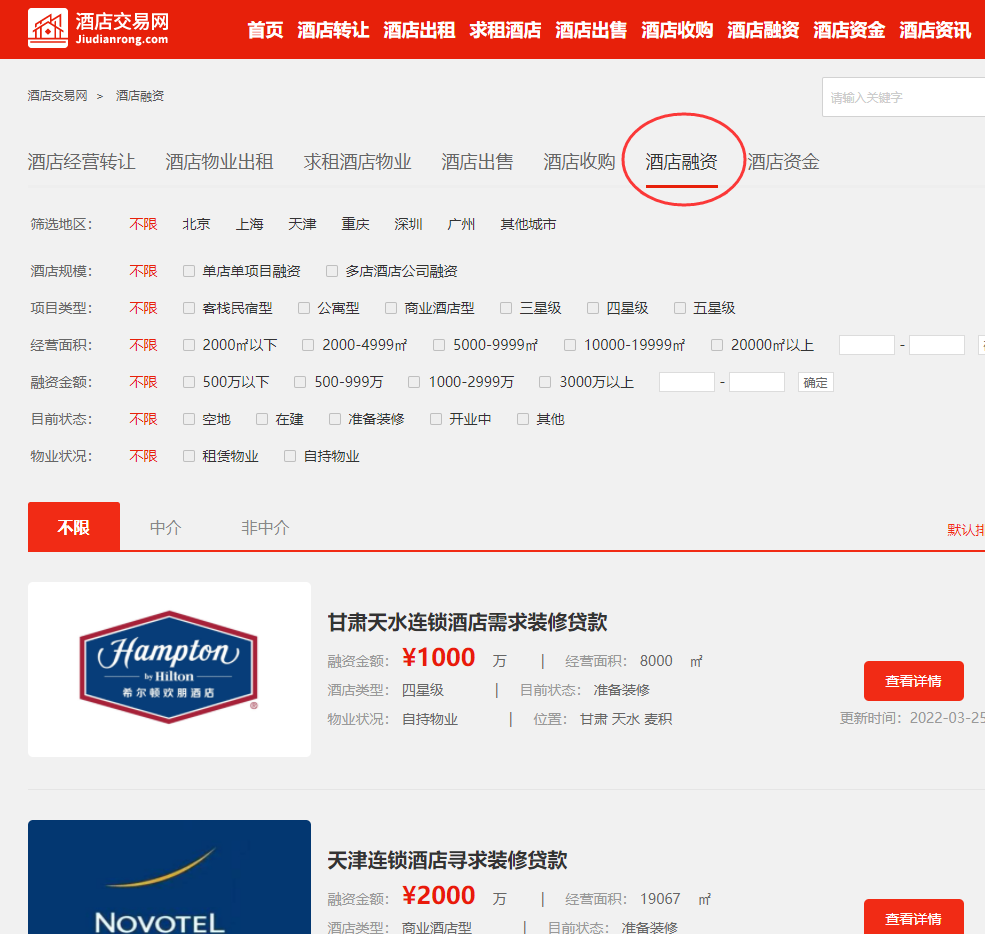The height and width of the screenshot is (934, 985).
Task: Tick the 3000万以上 financing amount
Action: pyautogui.click(x=545, y=383)
